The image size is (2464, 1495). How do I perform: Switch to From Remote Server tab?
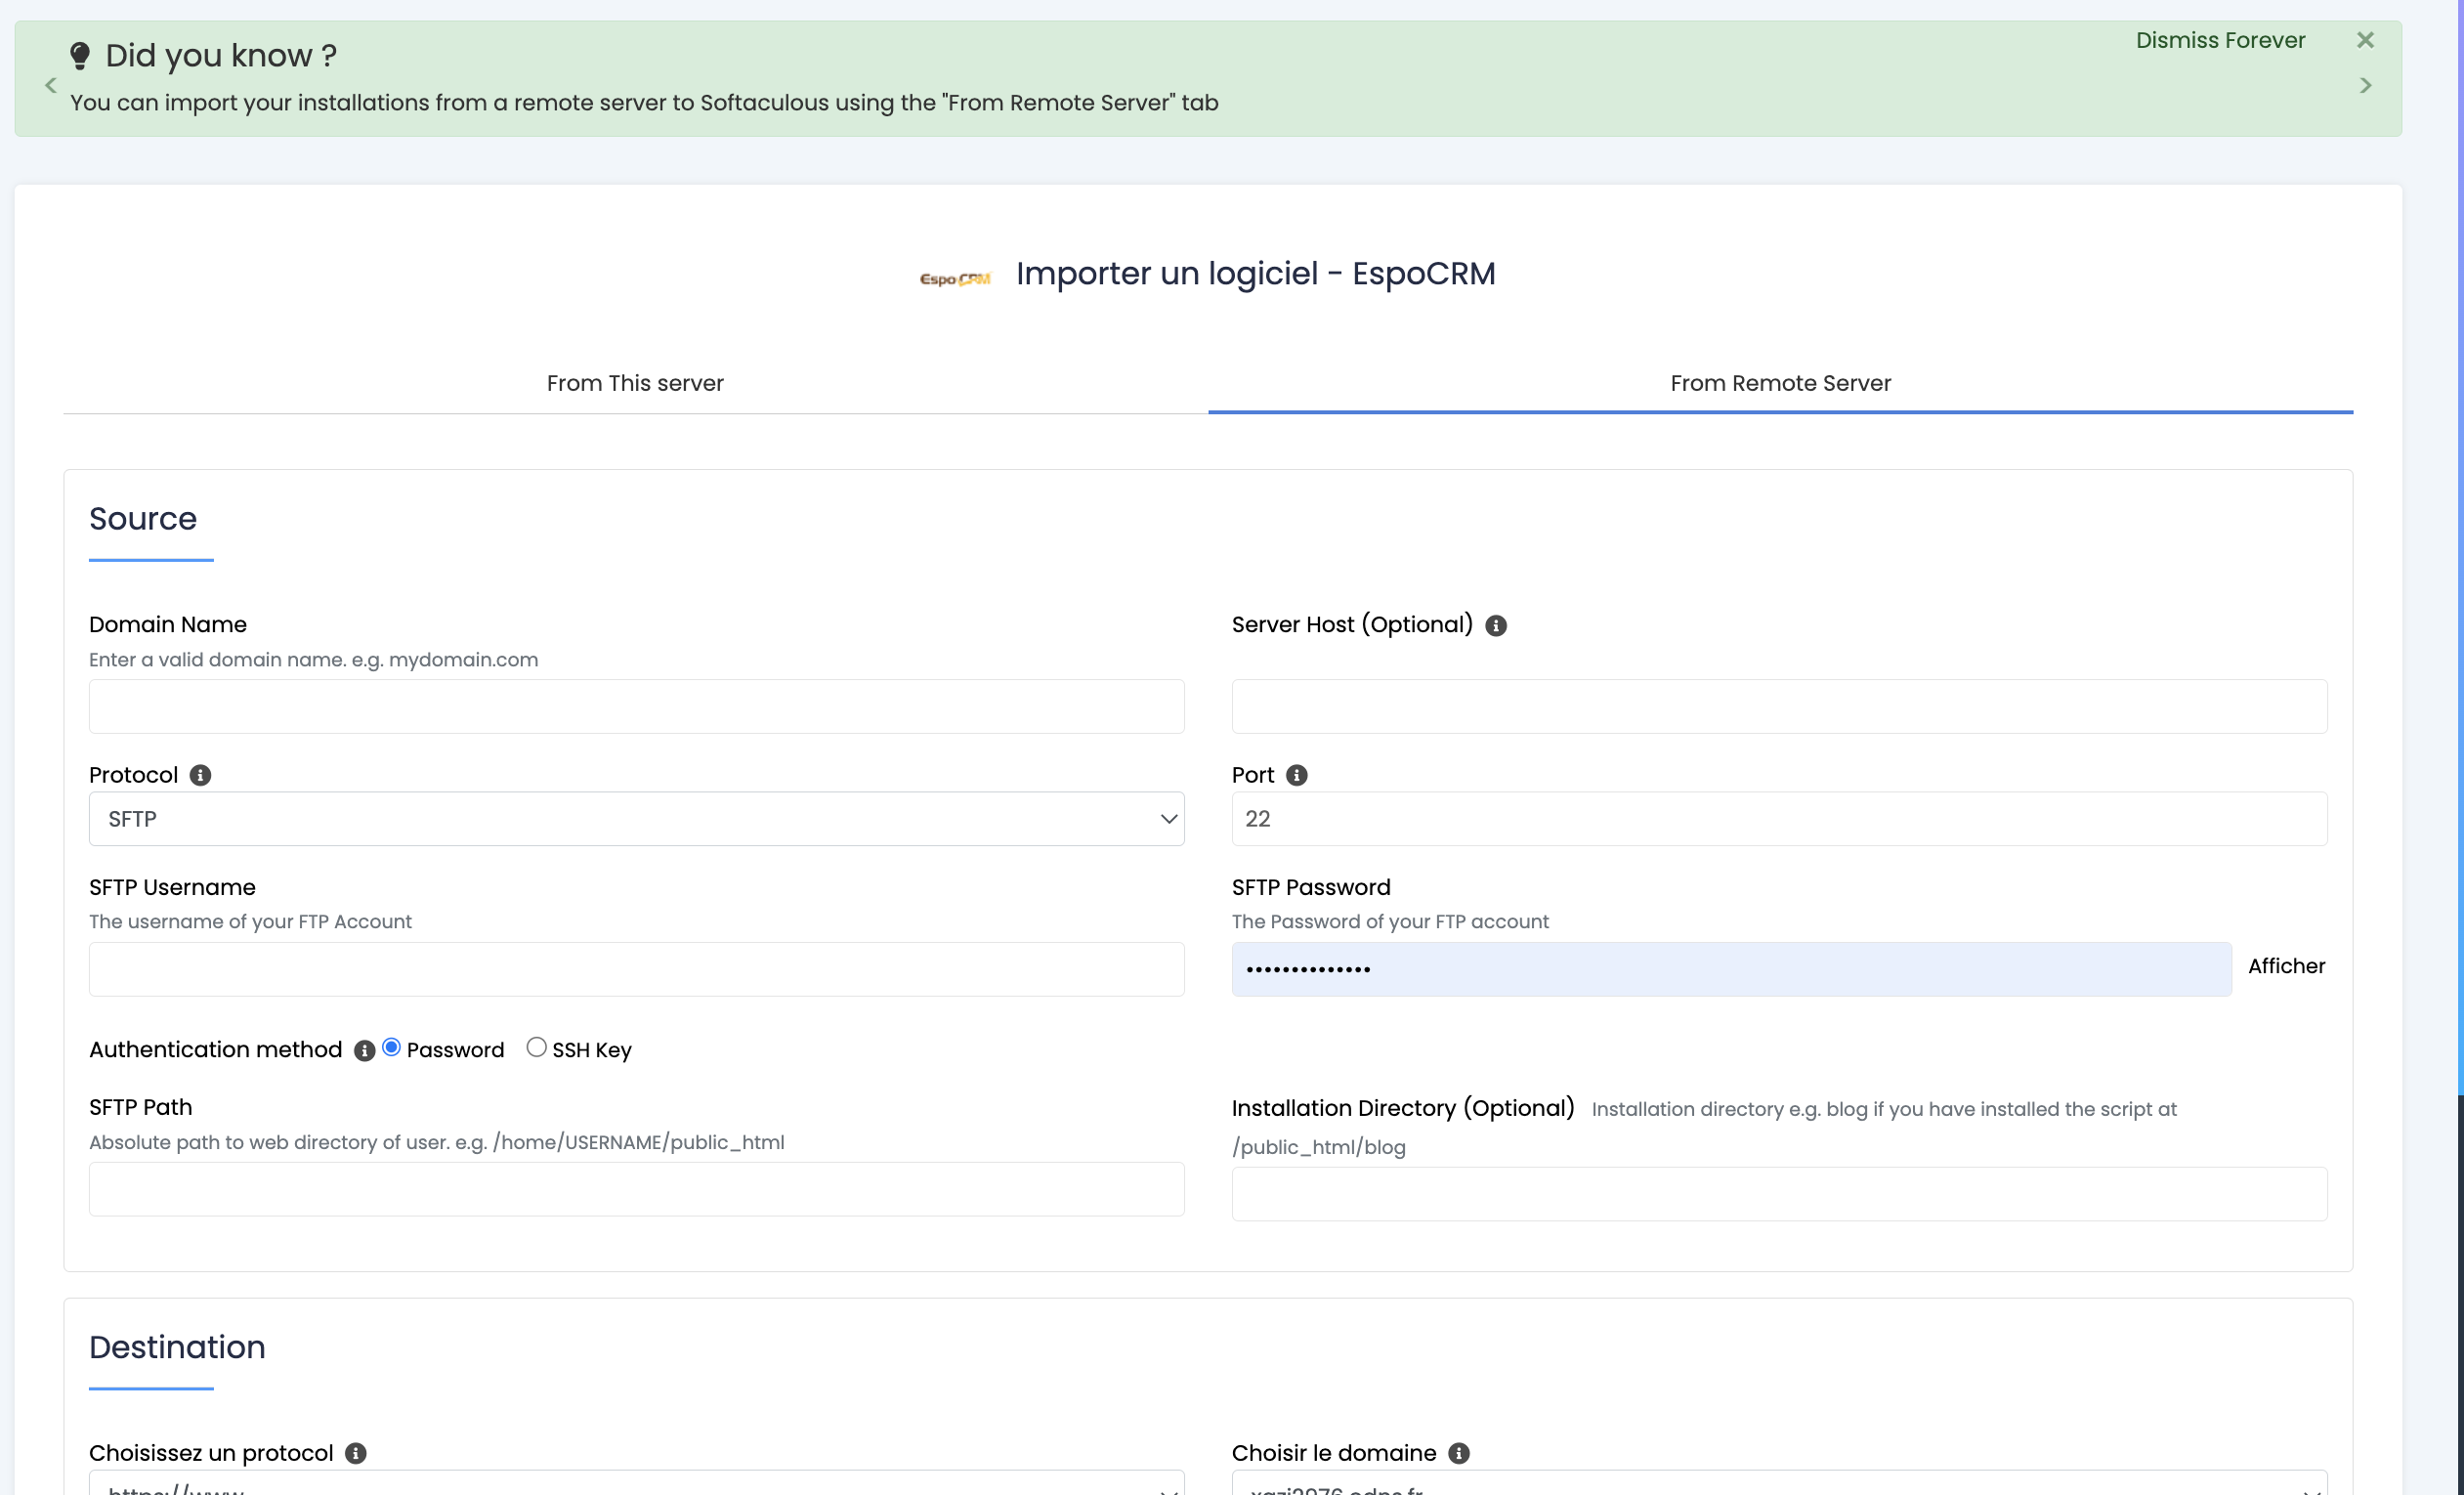(1779, 383)
